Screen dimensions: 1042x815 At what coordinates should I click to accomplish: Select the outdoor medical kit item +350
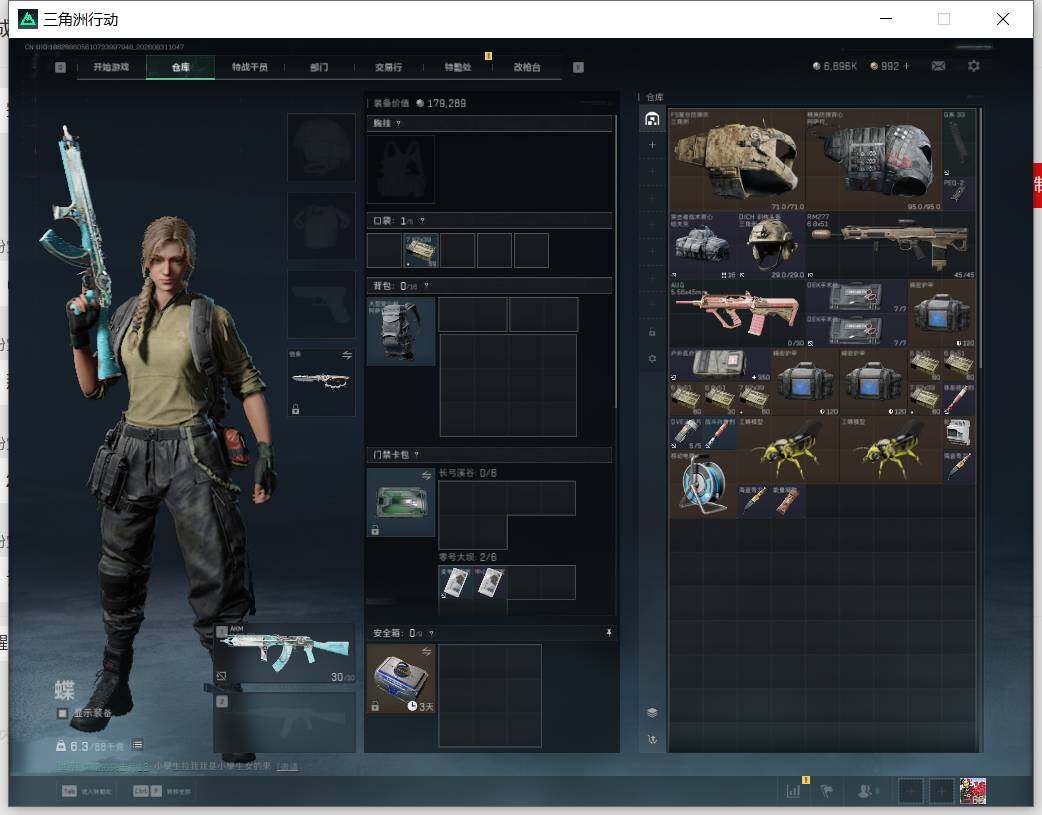(x=720, y=364)
